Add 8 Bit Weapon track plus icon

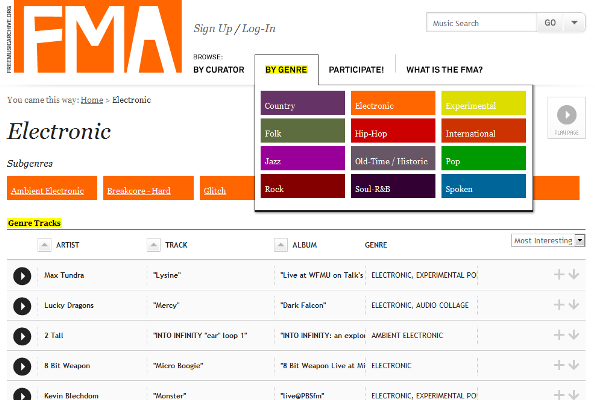pos(559,365)
